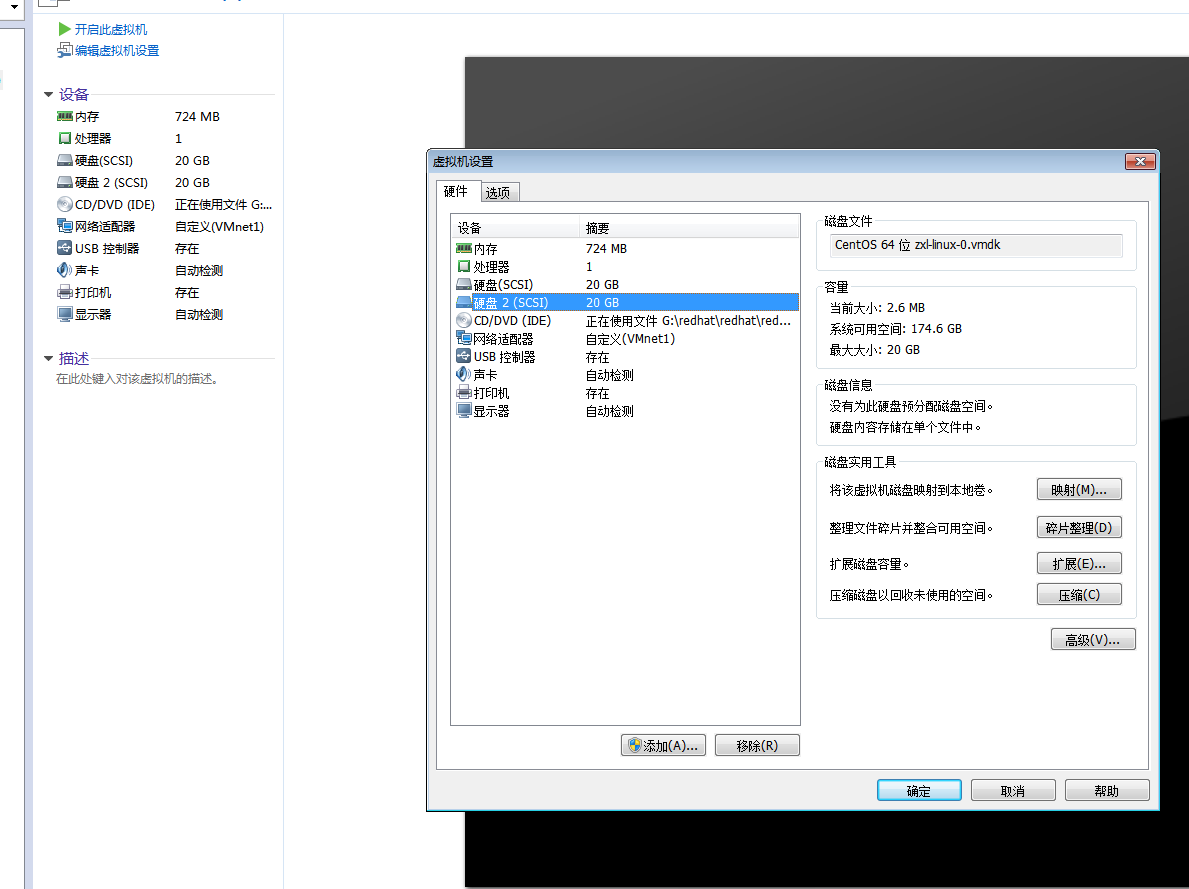Cancel dialog with 取消 button
This screenshot has height=889, width=1189.
tap(1013, 790)
